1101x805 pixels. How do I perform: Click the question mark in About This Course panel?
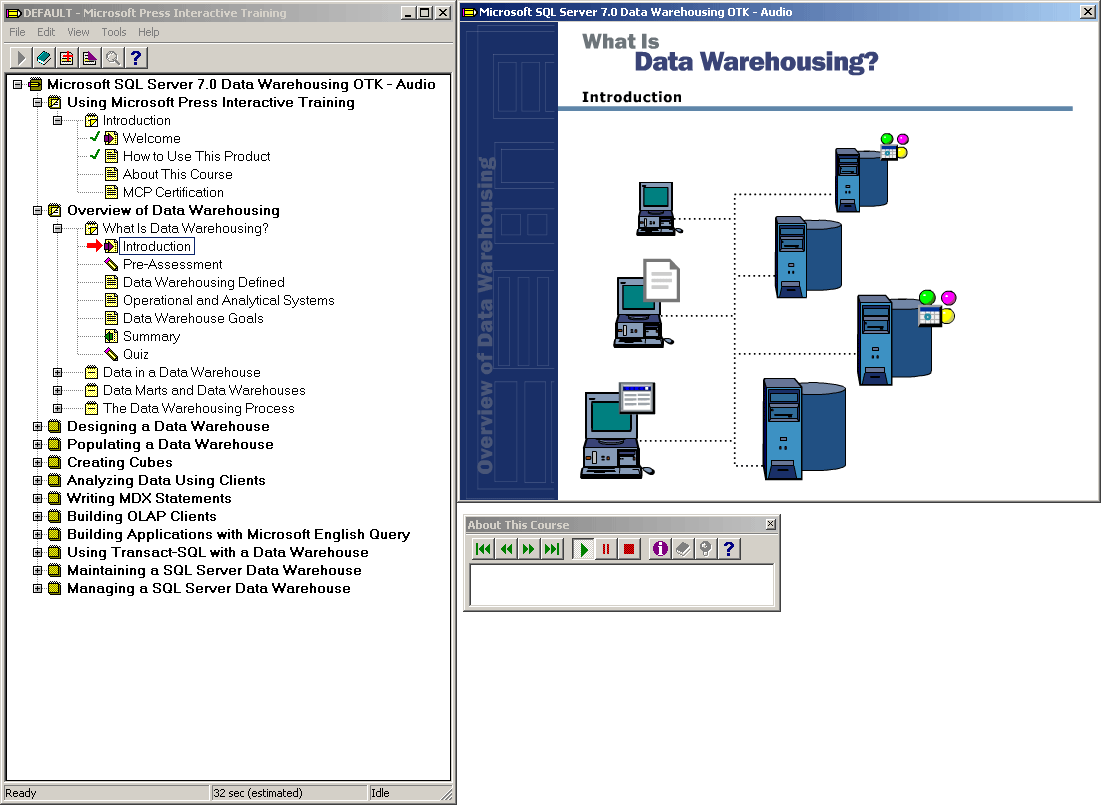pos(730,549)
